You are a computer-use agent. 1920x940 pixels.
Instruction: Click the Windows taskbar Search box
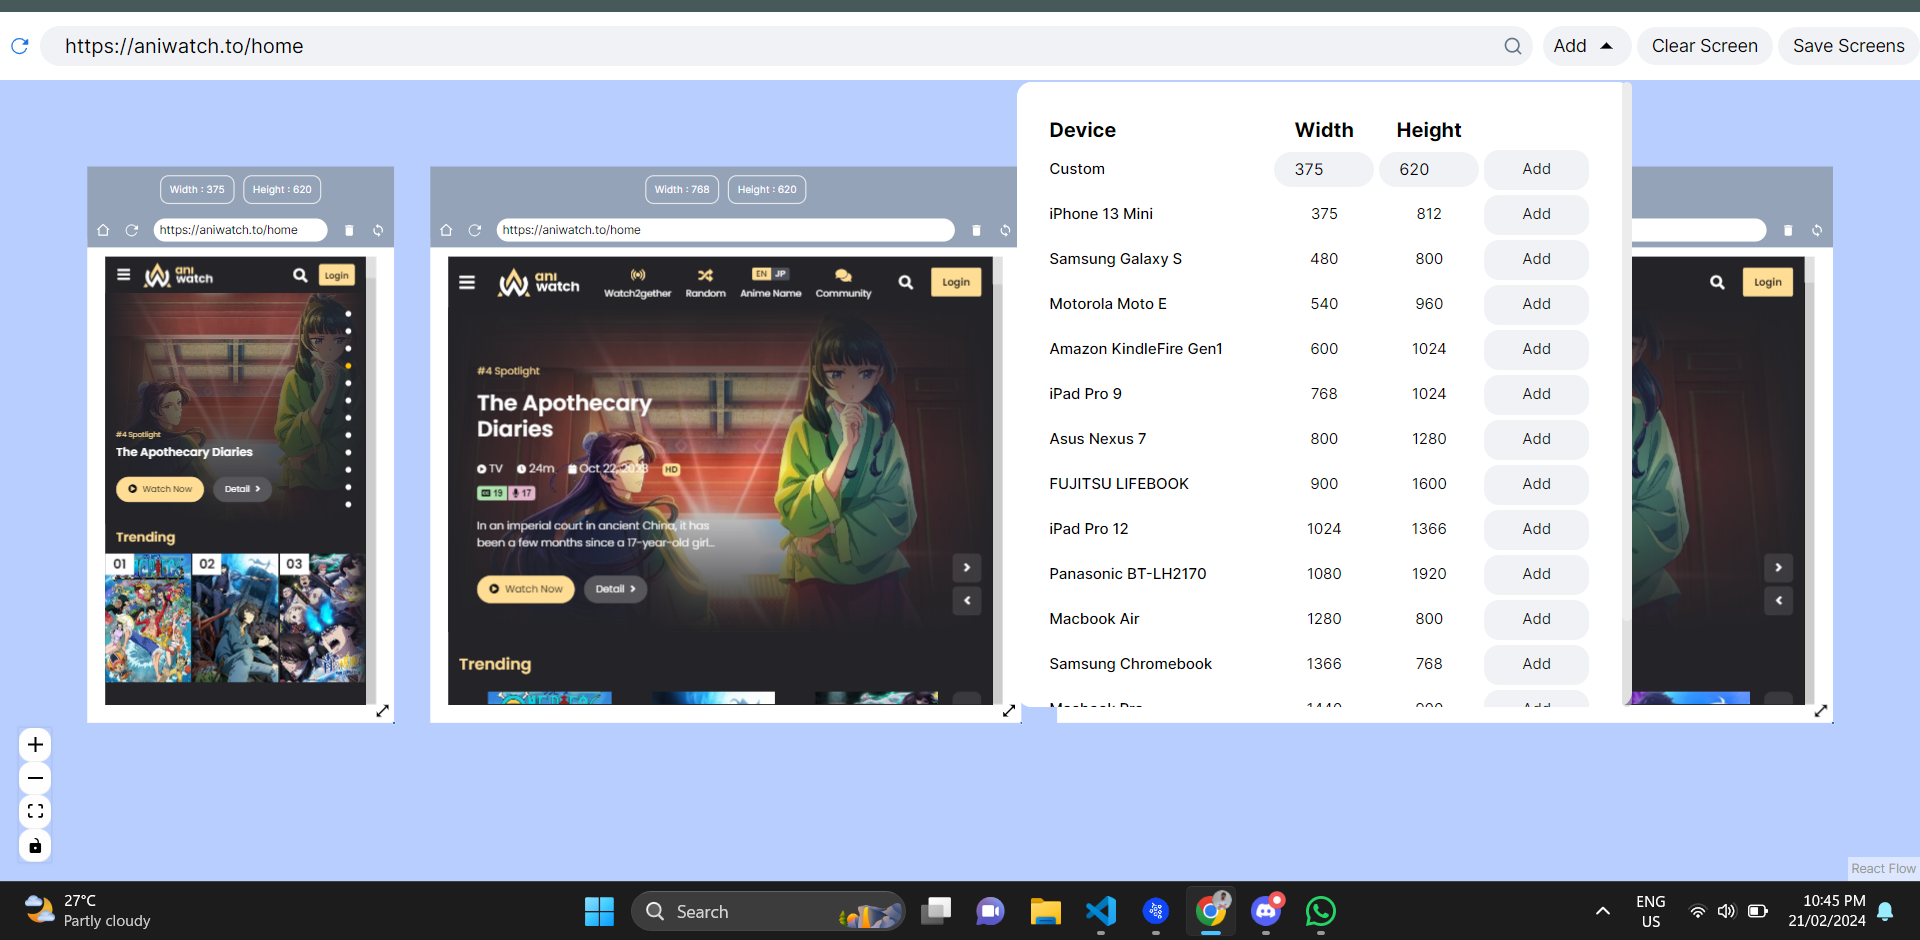(768, 911)
